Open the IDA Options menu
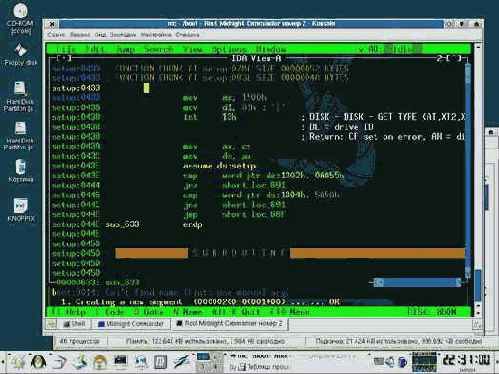499x374 pixels. tap(229, 49)
